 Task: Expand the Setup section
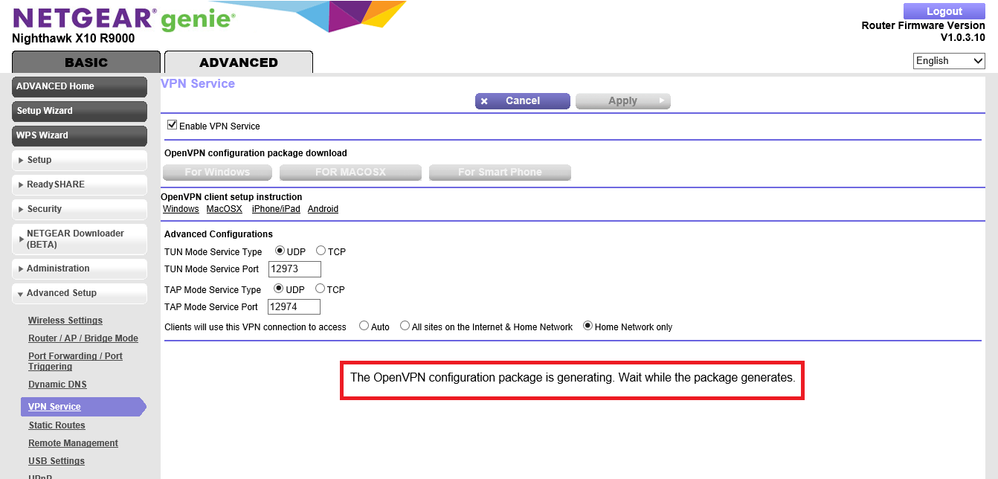point(80,160)
